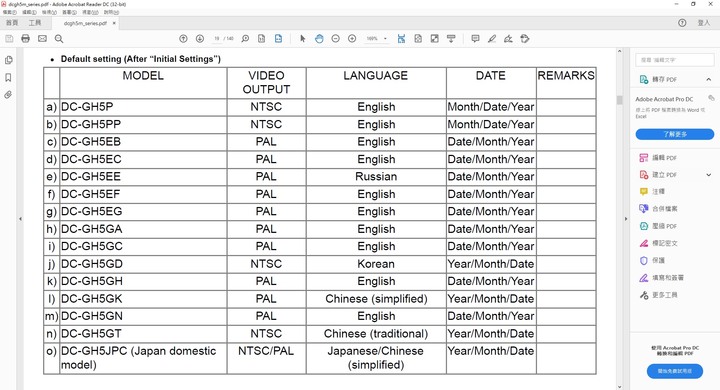720x390 pixels.
Task: Switch to the Tools tab
Action: pos(35,23)
